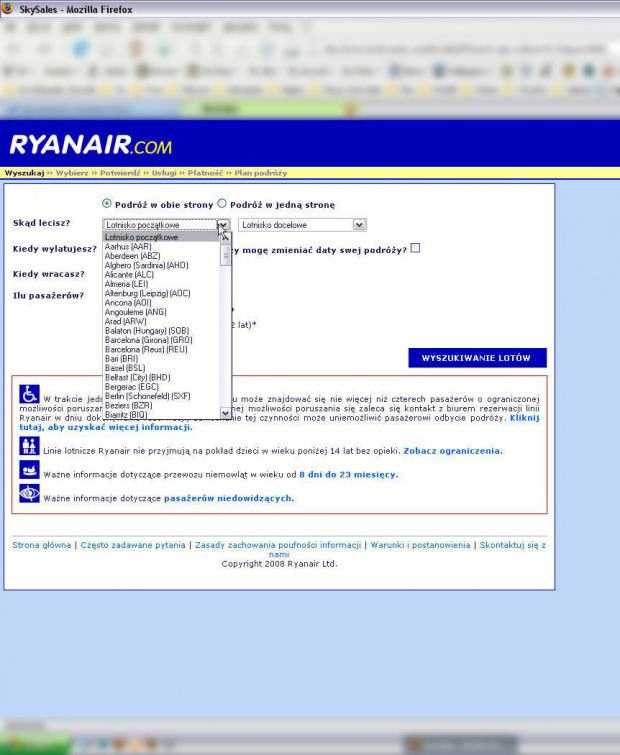Select round trip 'Podróż w obie strony'
Viewport: 620px width, 755px height.
pos(107,204)
